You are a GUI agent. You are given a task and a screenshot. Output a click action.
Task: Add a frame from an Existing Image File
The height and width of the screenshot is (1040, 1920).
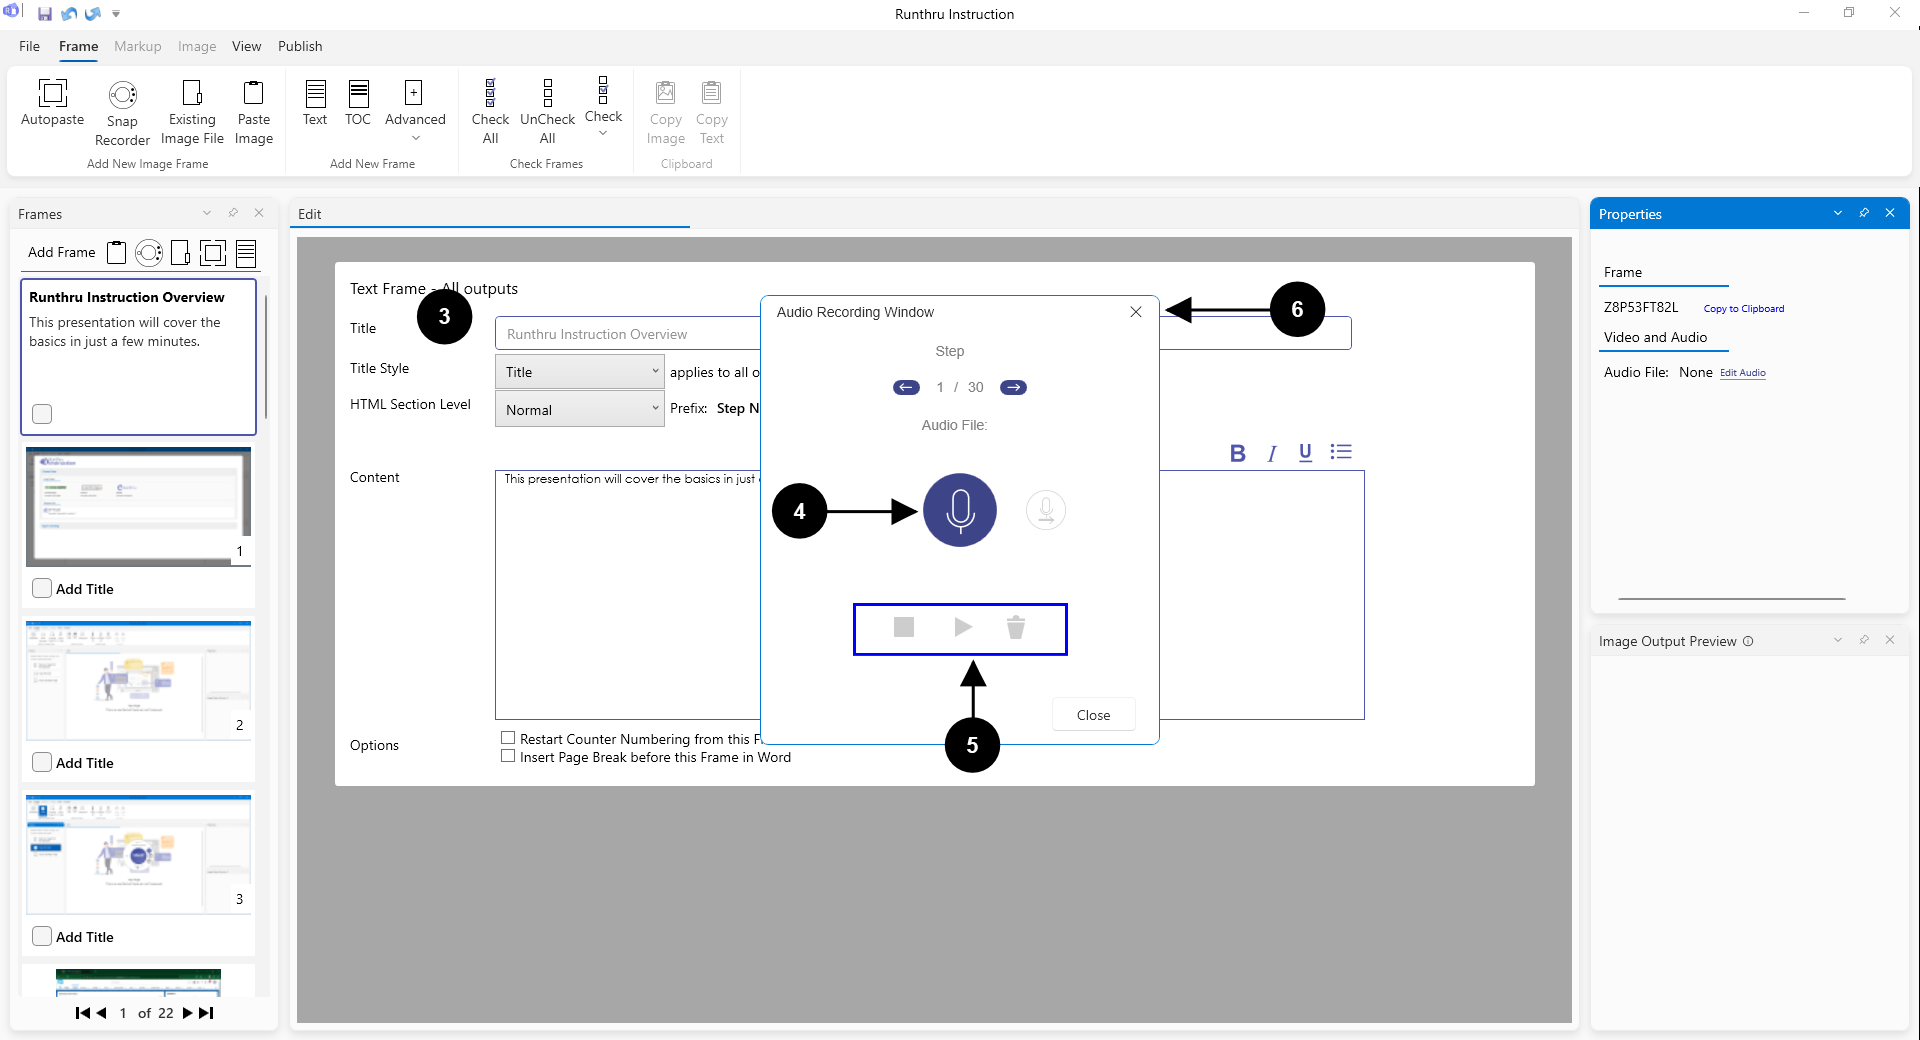pyautogui.click(x=192, y=94)
